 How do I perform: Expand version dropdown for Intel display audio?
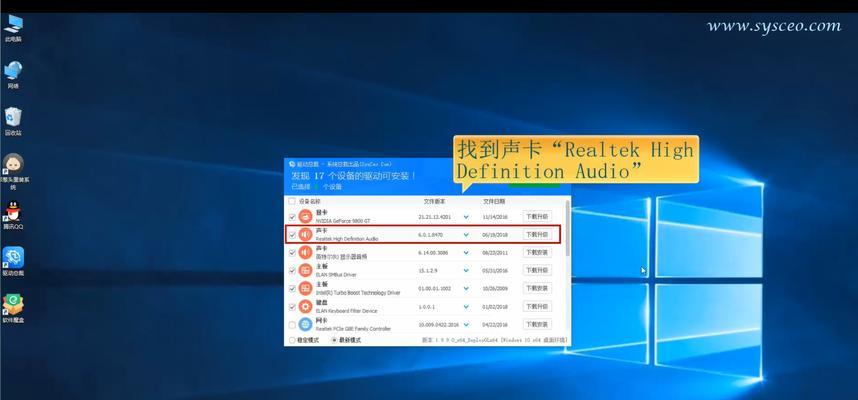(x=466, y=253)
